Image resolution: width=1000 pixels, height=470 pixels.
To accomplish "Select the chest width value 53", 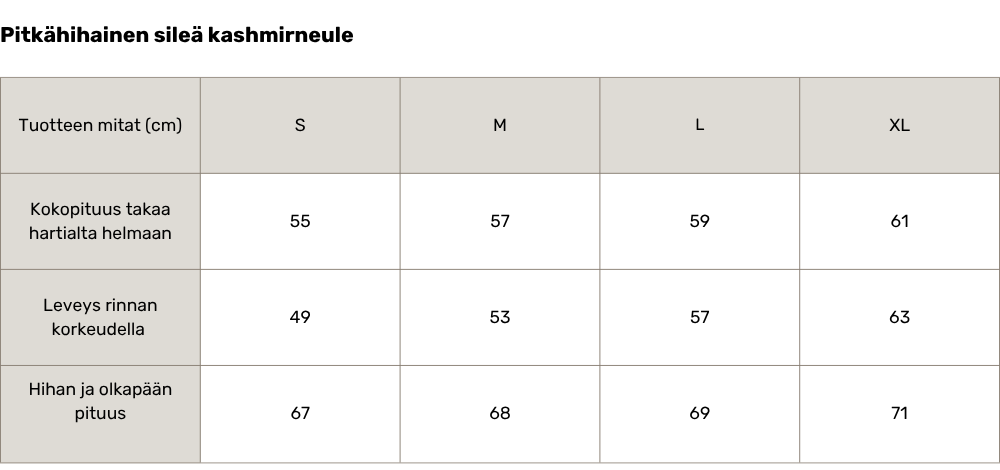I will click(500, 317).
